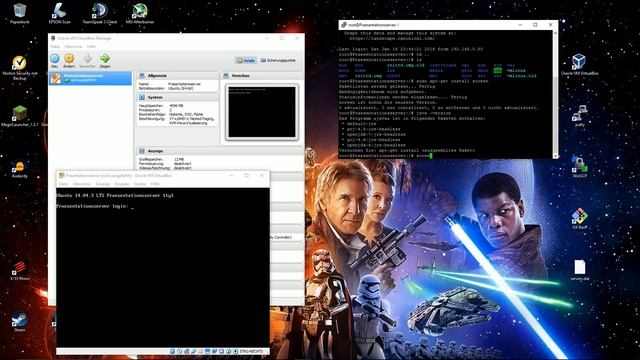Click the Neu toolbar icon in VirtualBox Manager
This screenshot has height=360, width=640.
point(55,60)
